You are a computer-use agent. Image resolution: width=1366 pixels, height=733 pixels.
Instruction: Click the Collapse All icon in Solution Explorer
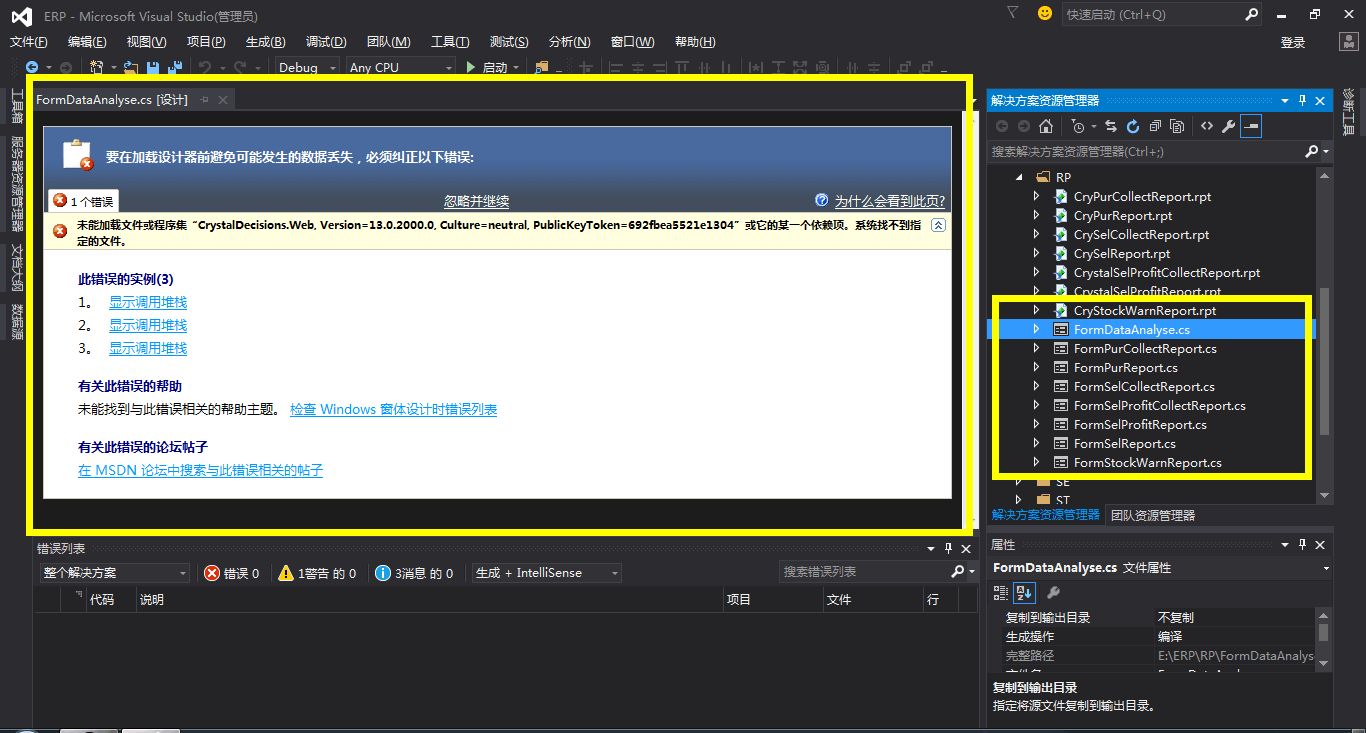click(1155, 126)
